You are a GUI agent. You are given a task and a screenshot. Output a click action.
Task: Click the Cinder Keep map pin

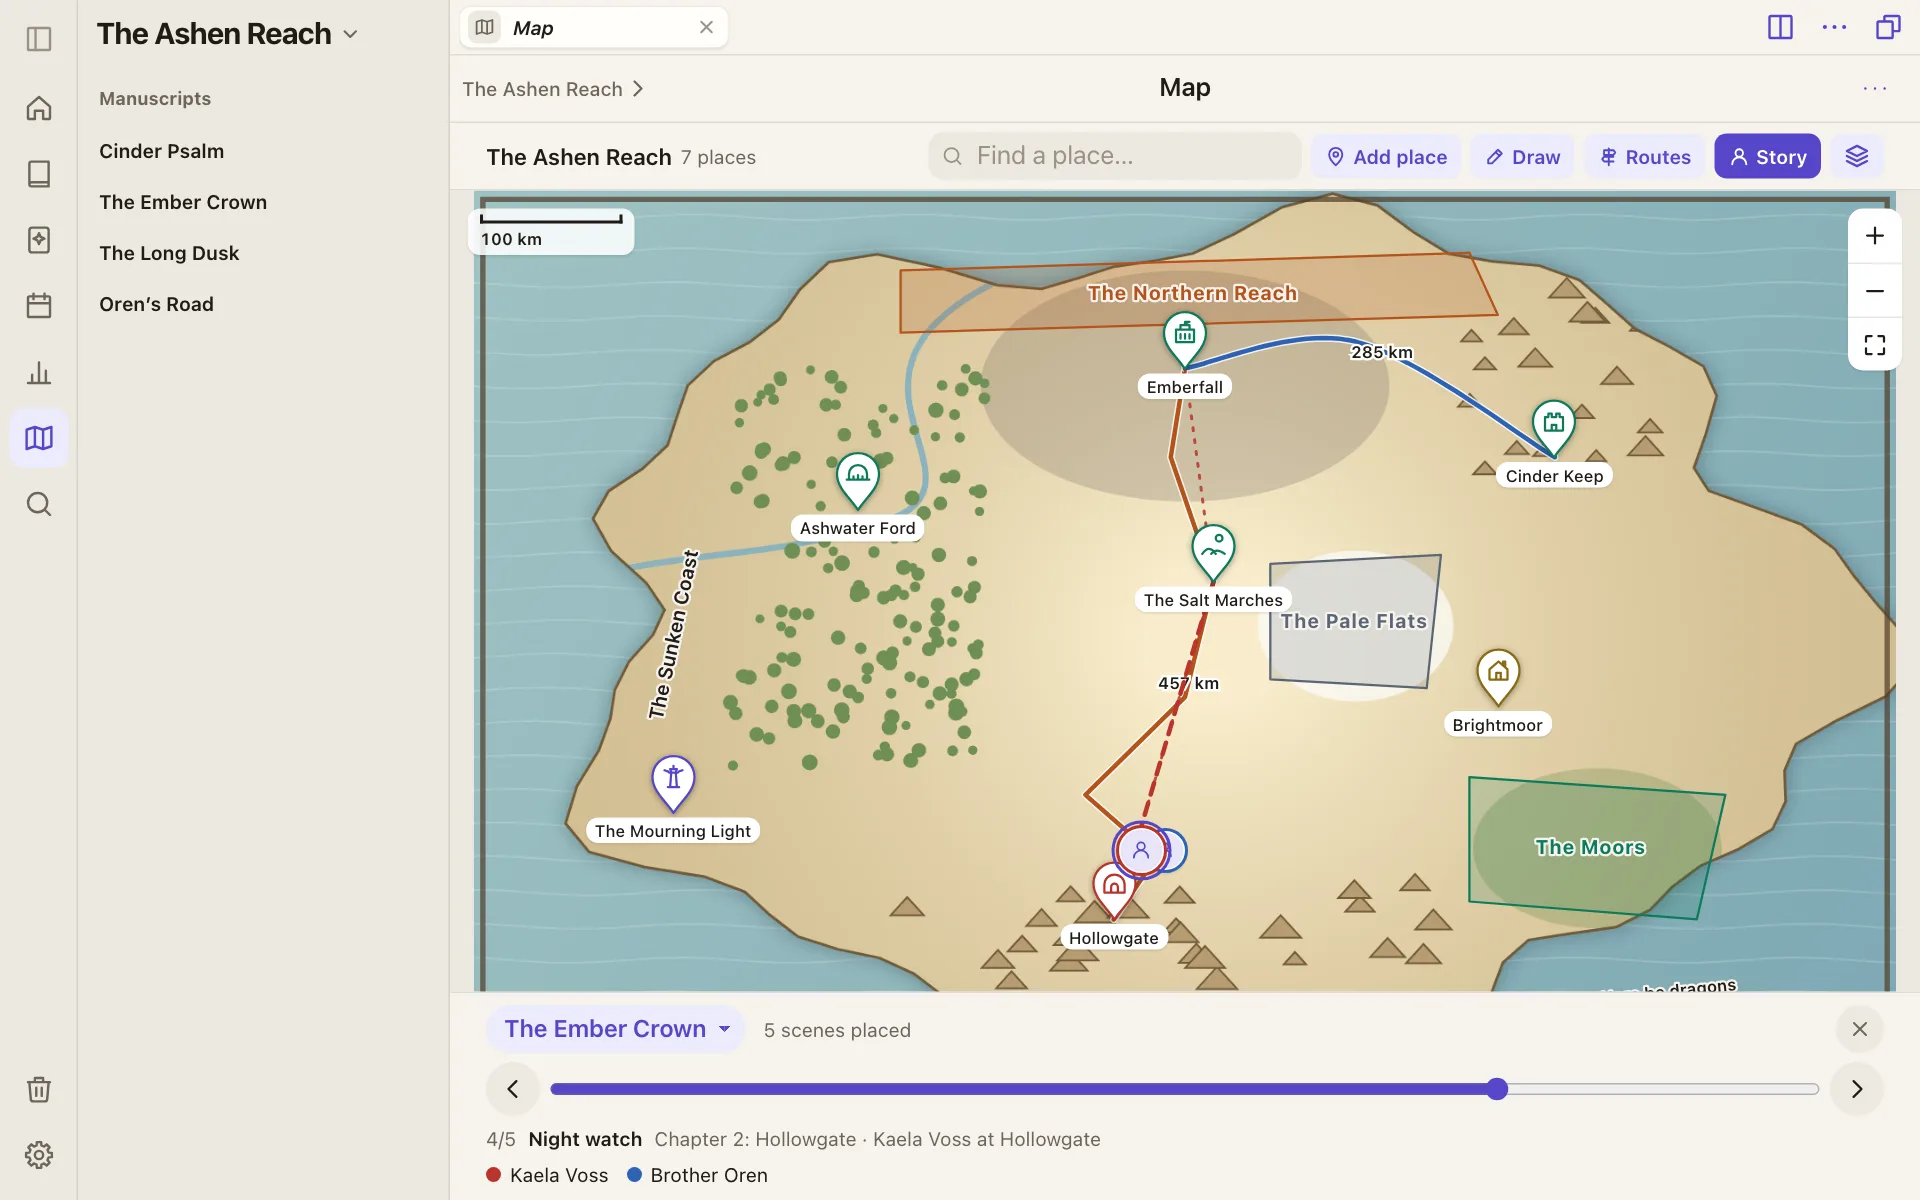point(1554,428)
